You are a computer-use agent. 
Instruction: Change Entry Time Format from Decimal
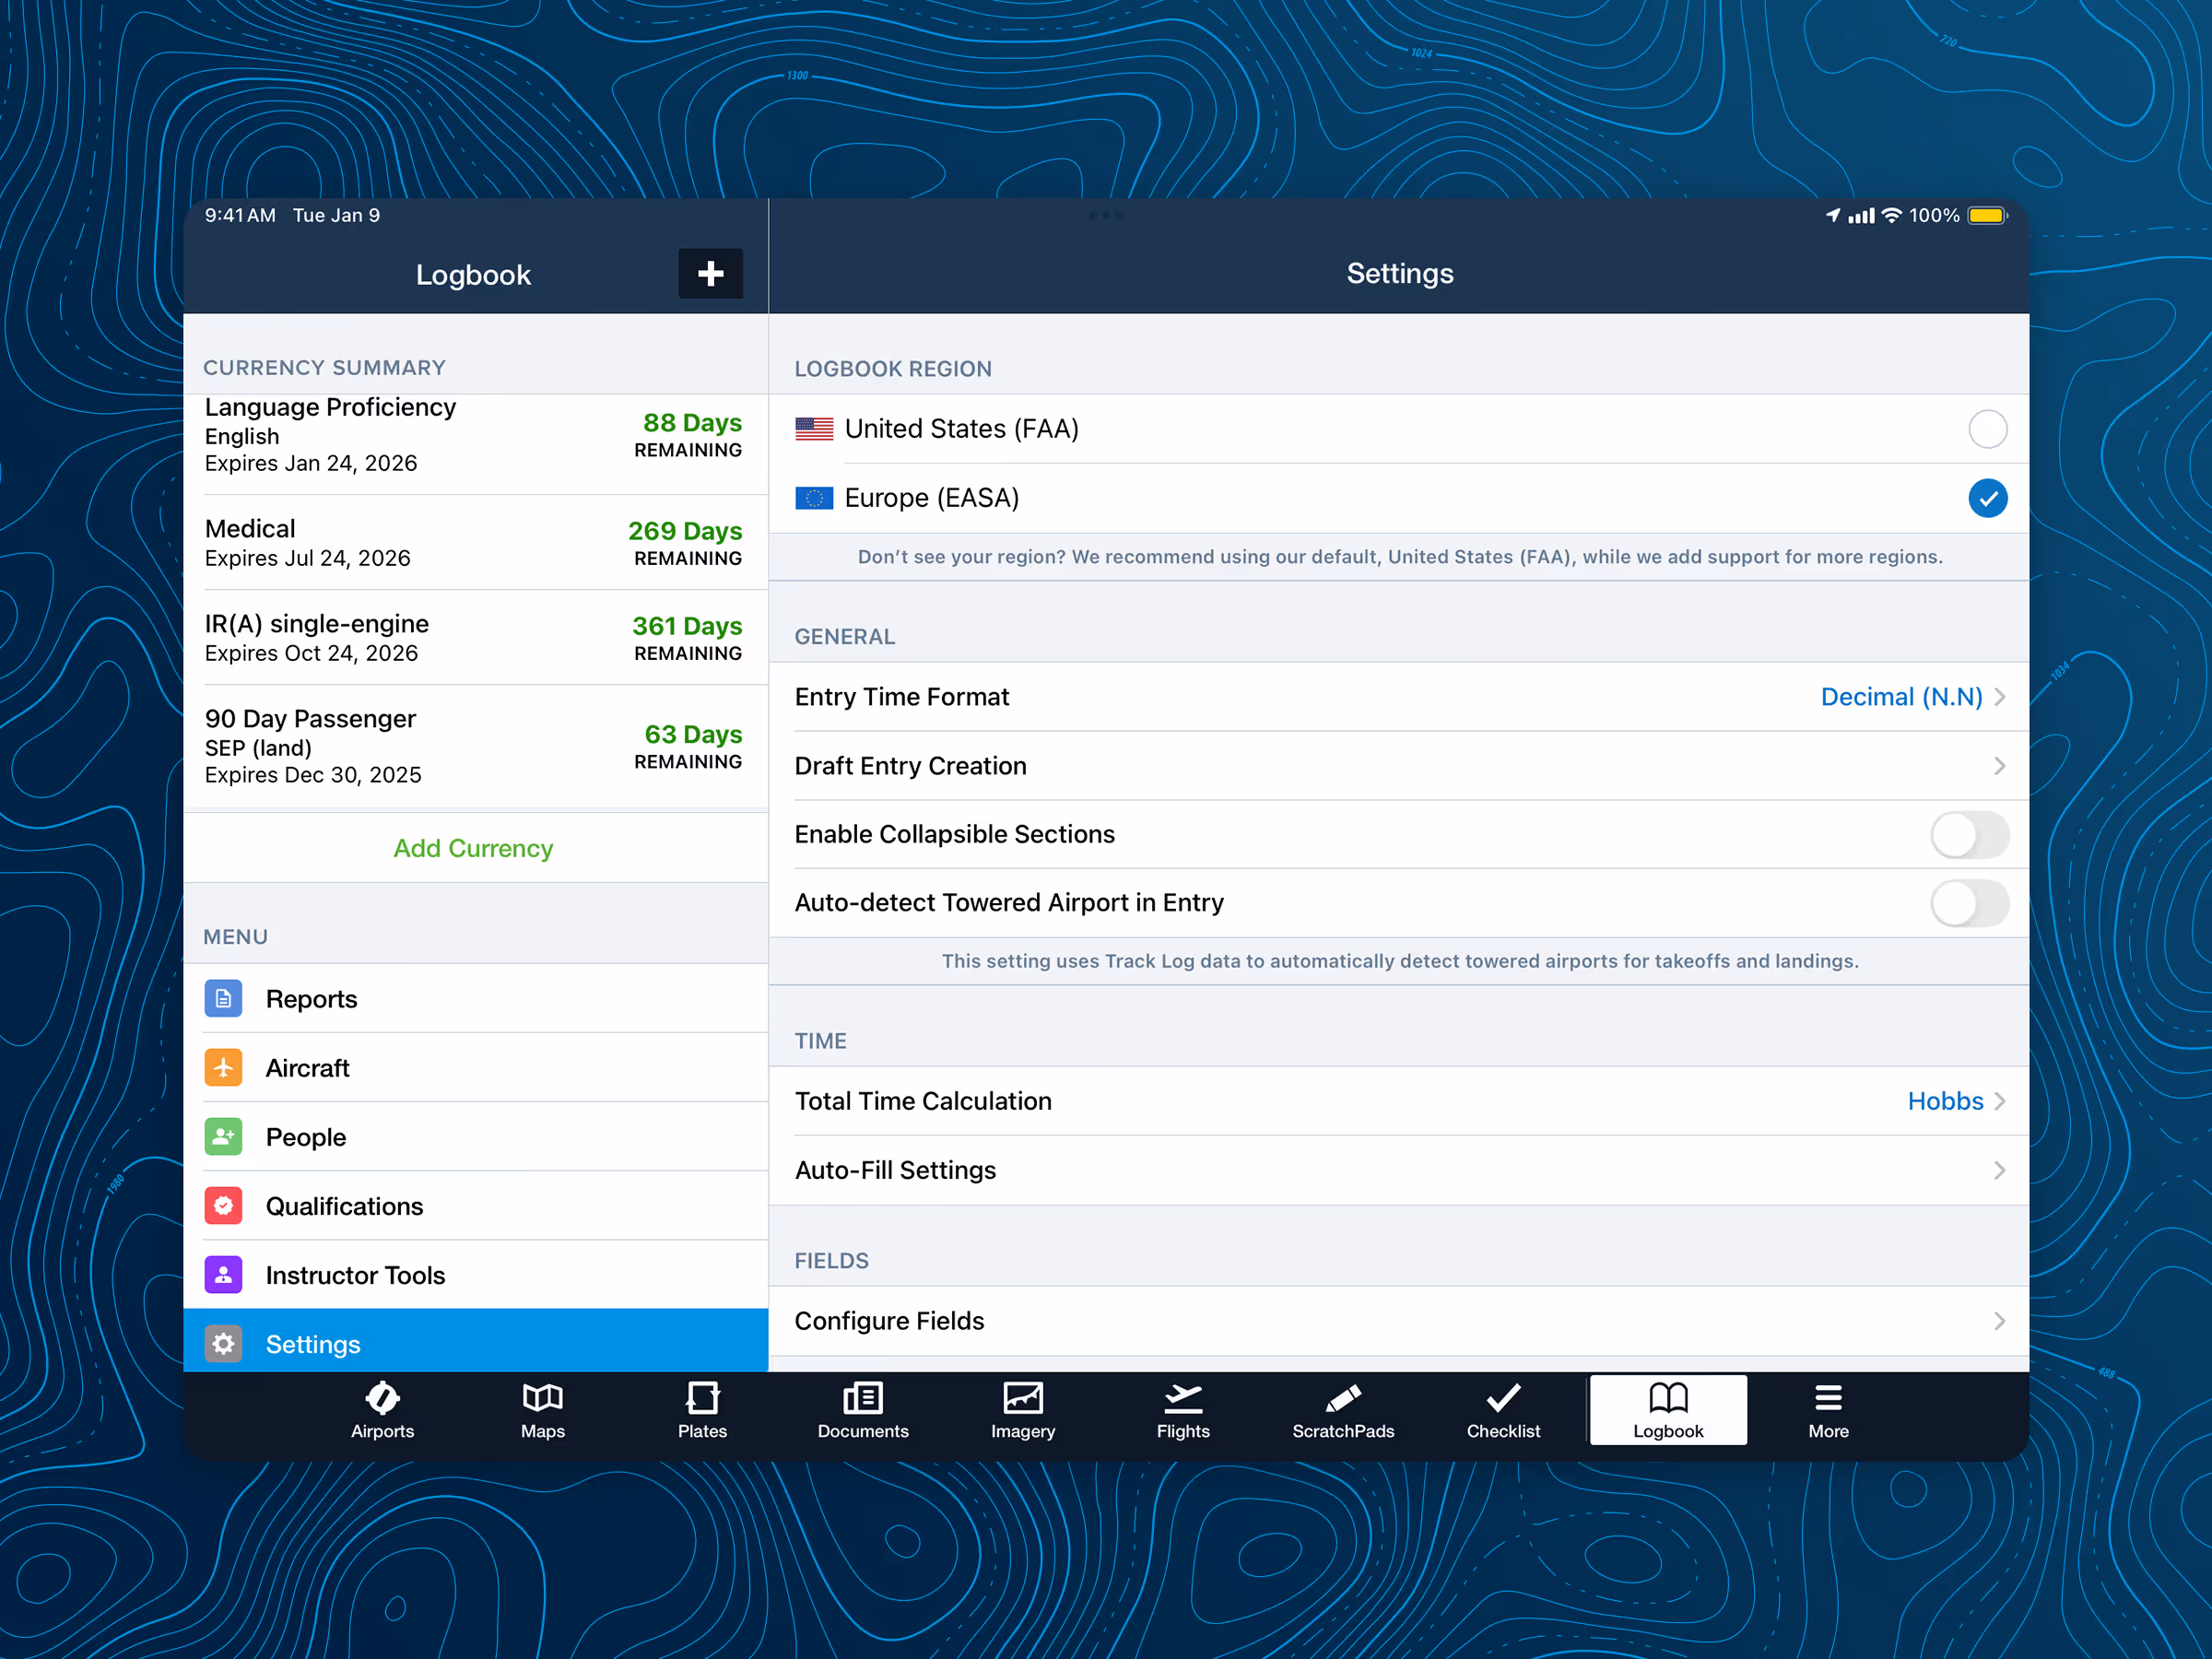[1900, 696]
